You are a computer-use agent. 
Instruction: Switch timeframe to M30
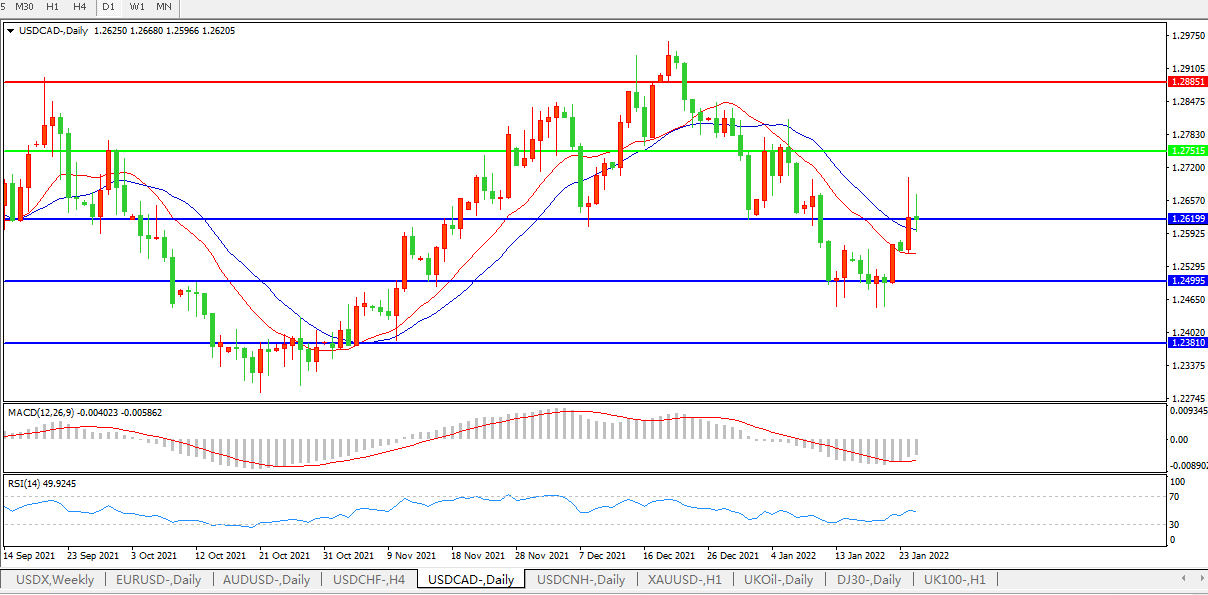[25, 7]
